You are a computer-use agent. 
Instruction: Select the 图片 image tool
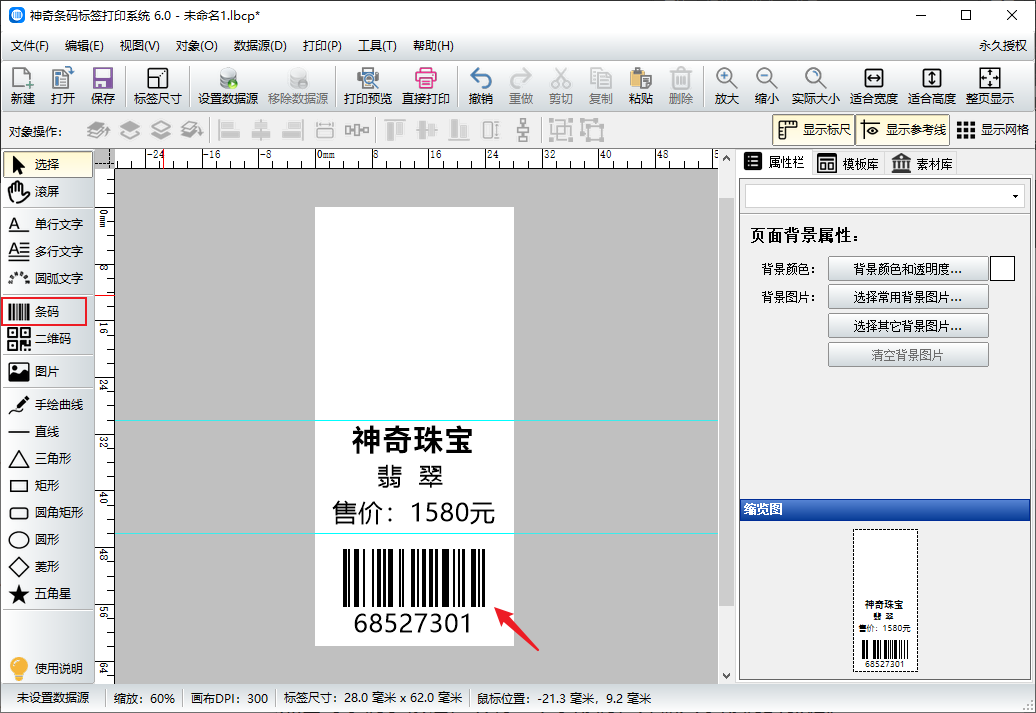click(48, 372)
